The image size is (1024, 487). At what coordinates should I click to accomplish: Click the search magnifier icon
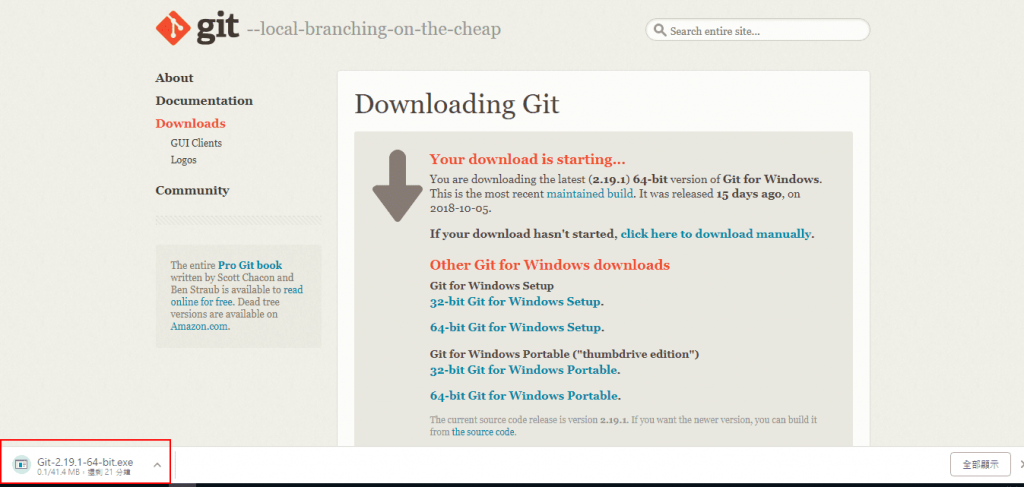coord(660,31)
